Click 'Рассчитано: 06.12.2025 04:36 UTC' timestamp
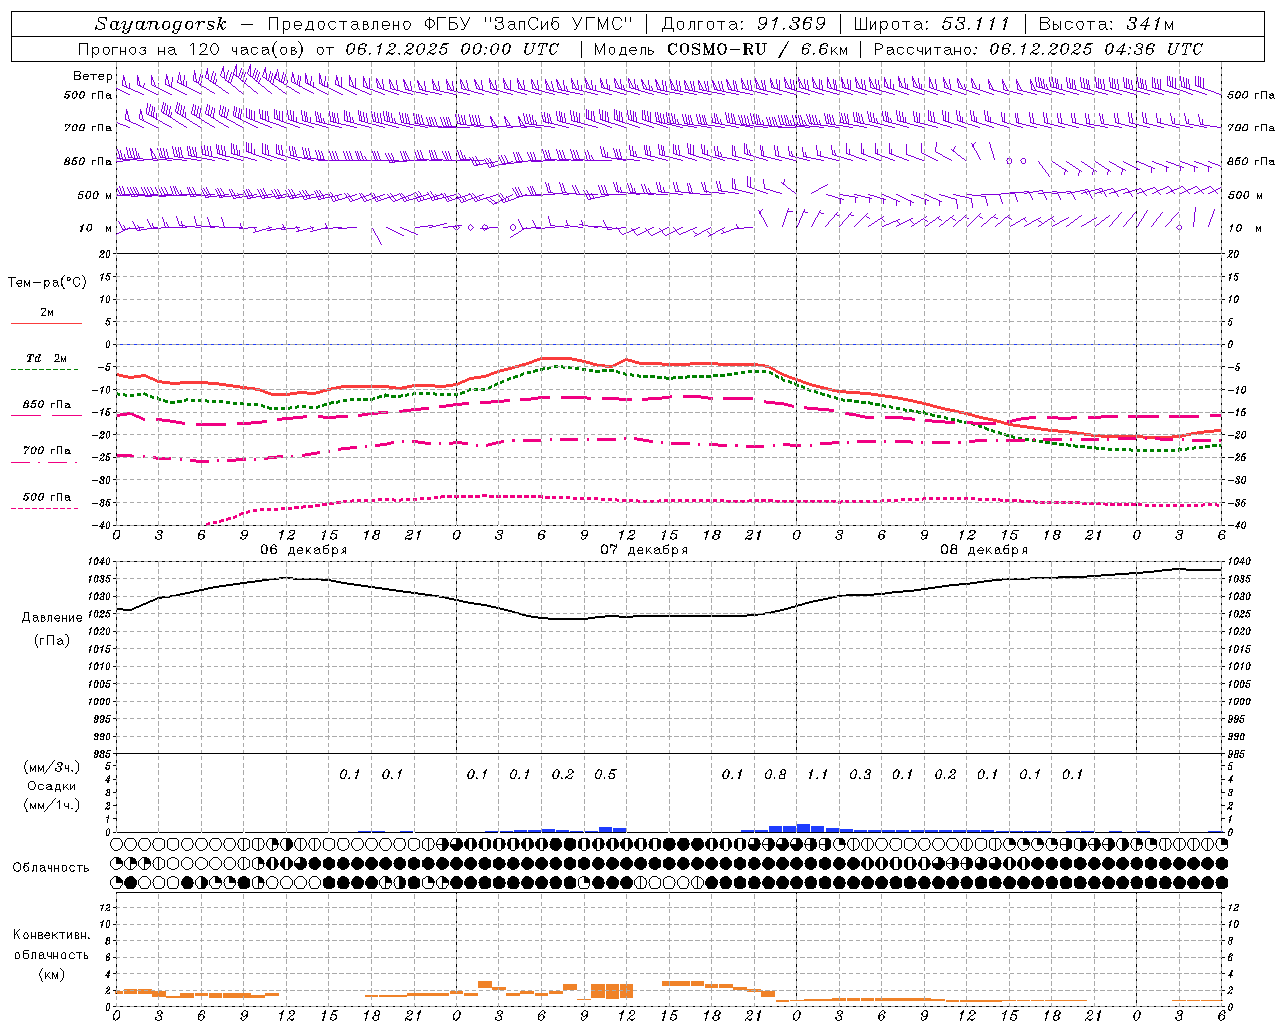 (1038, 49)
